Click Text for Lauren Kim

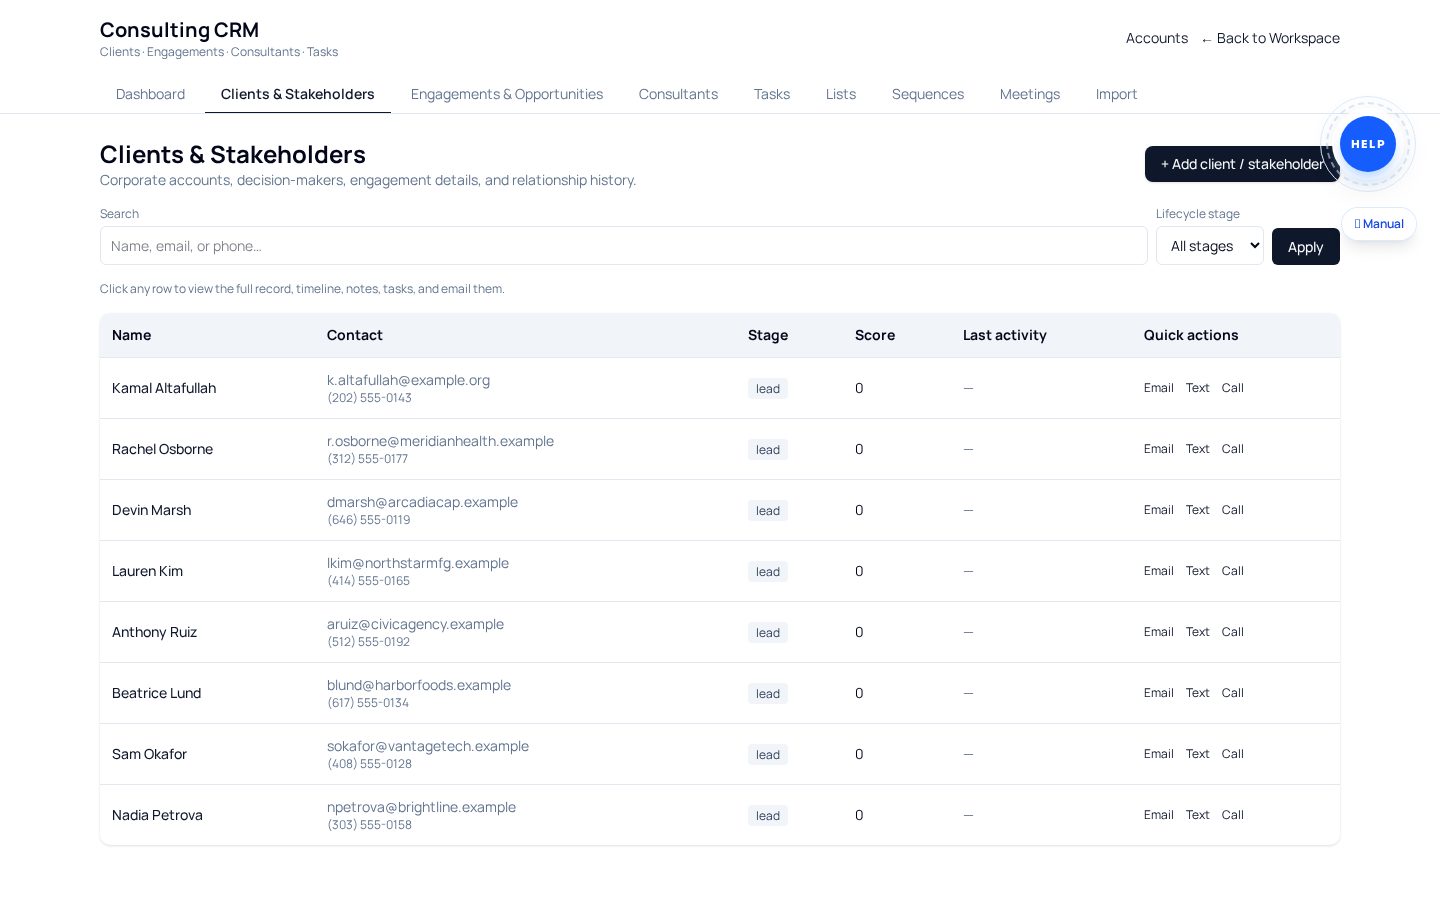coord(1197,571)
